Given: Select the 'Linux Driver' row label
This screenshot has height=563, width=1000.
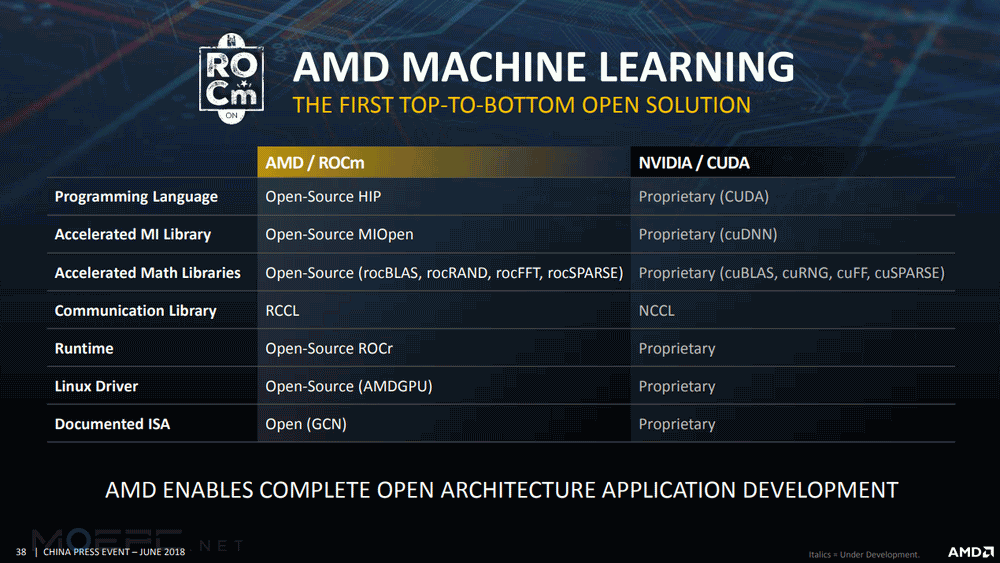Looking at the screenshot, I should tap(96, 386).
